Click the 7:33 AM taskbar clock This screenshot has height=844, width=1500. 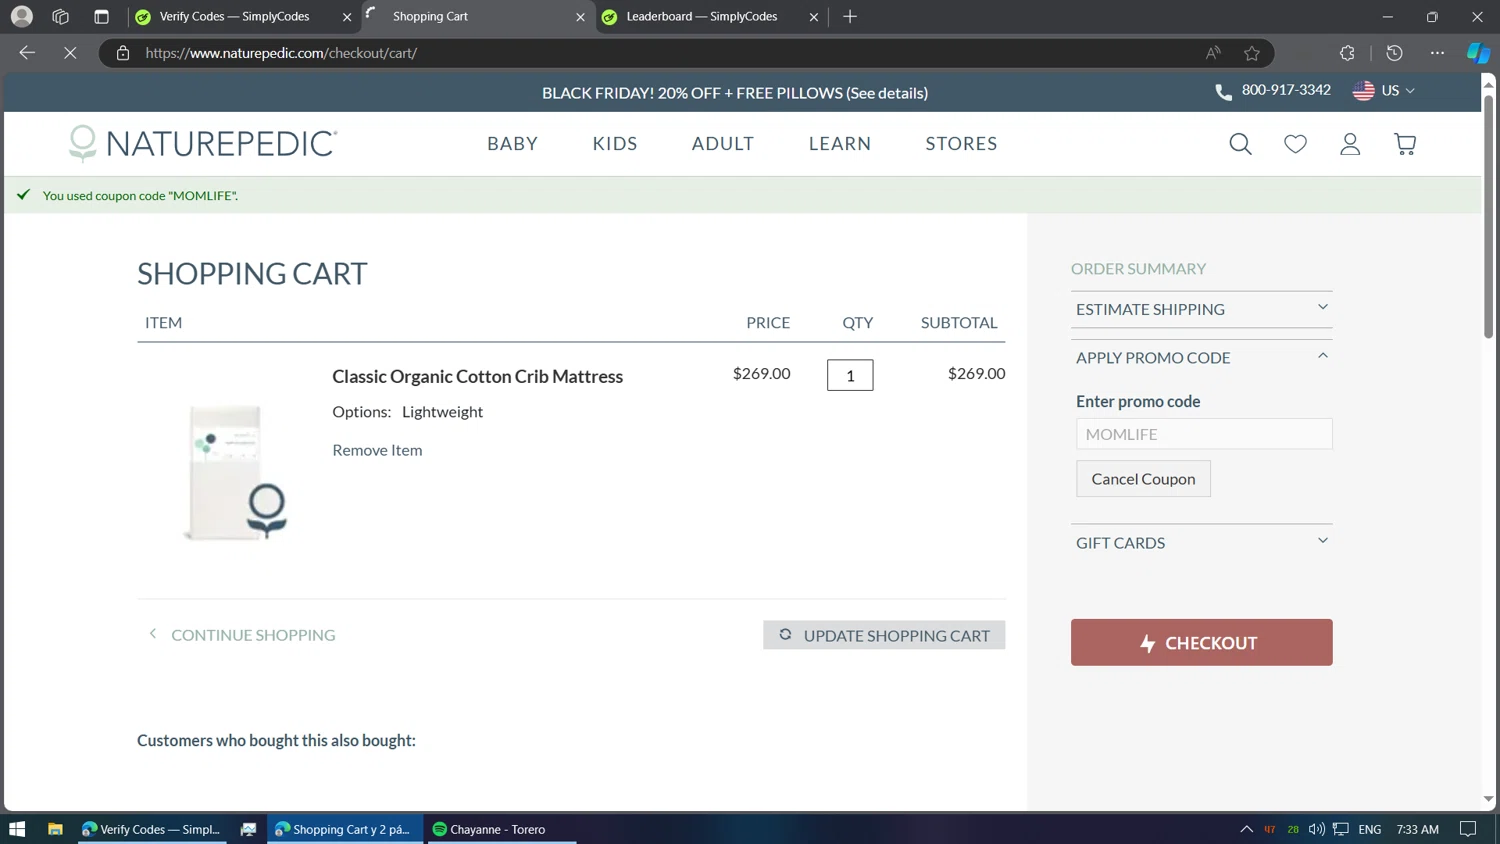pyautogui.click(x=1417, y=829)
